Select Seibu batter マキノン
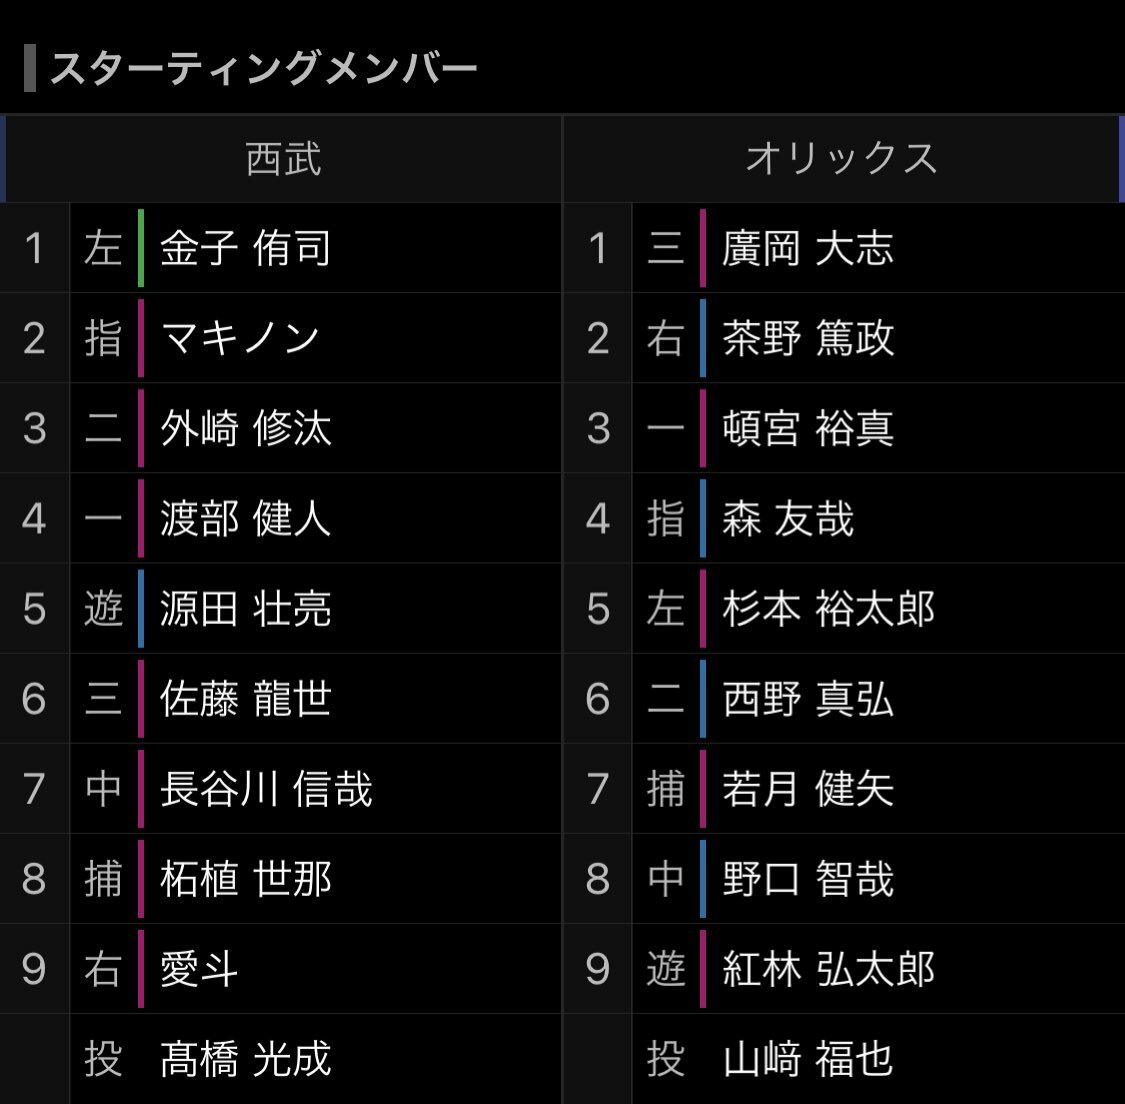 pos(240,339)
